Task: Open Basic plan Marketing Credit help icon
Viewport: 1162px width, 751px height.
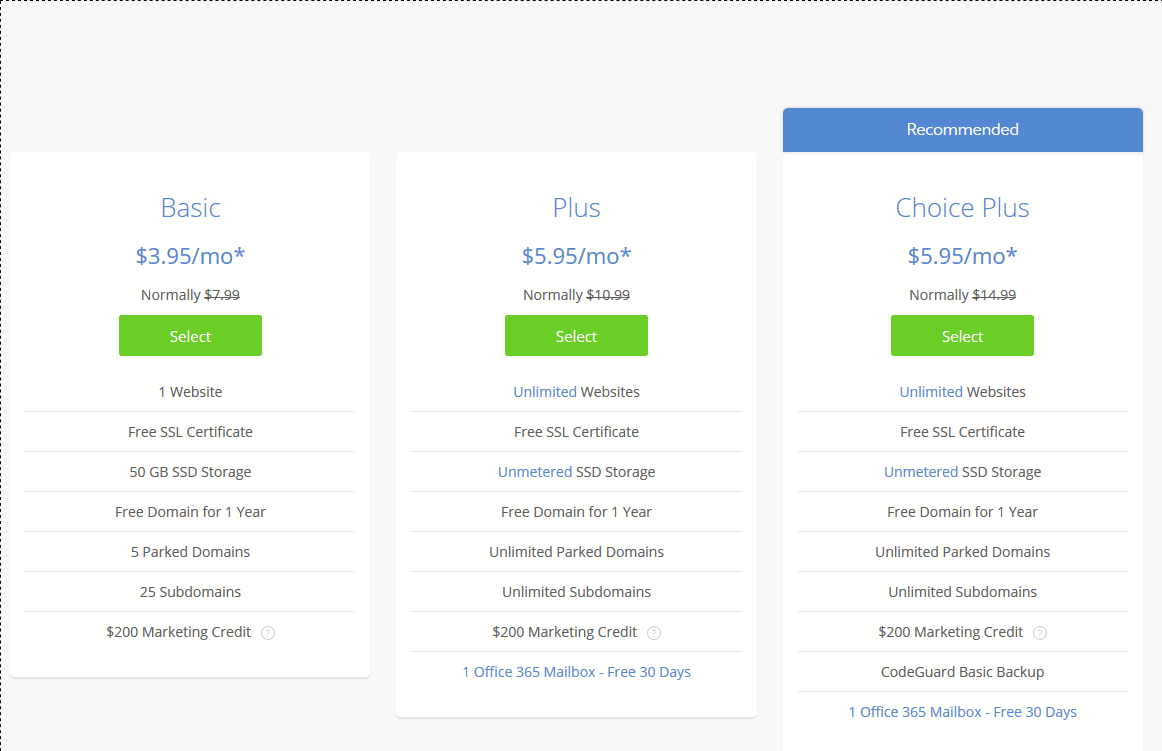Action: 268,633
